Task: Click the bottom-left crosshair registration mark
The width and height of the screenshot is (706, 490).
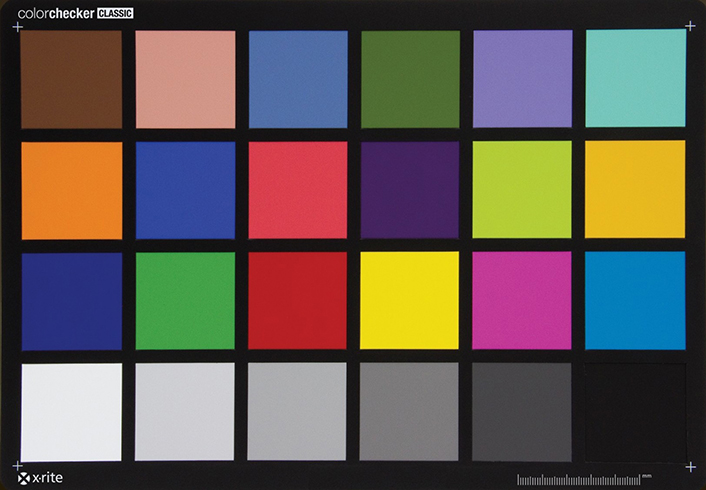Action: [17, 466]
